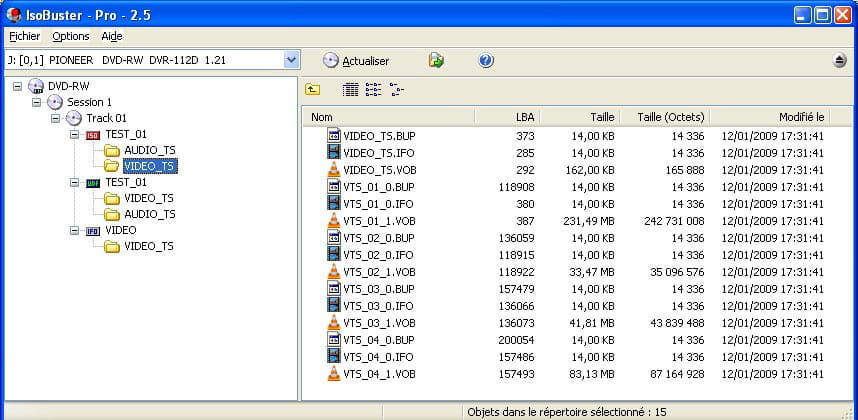Switch to the details grid view icon
Image resolution: width=858 pixels, height=420 pixels.
pyautogui.click(x=350, y=89)
